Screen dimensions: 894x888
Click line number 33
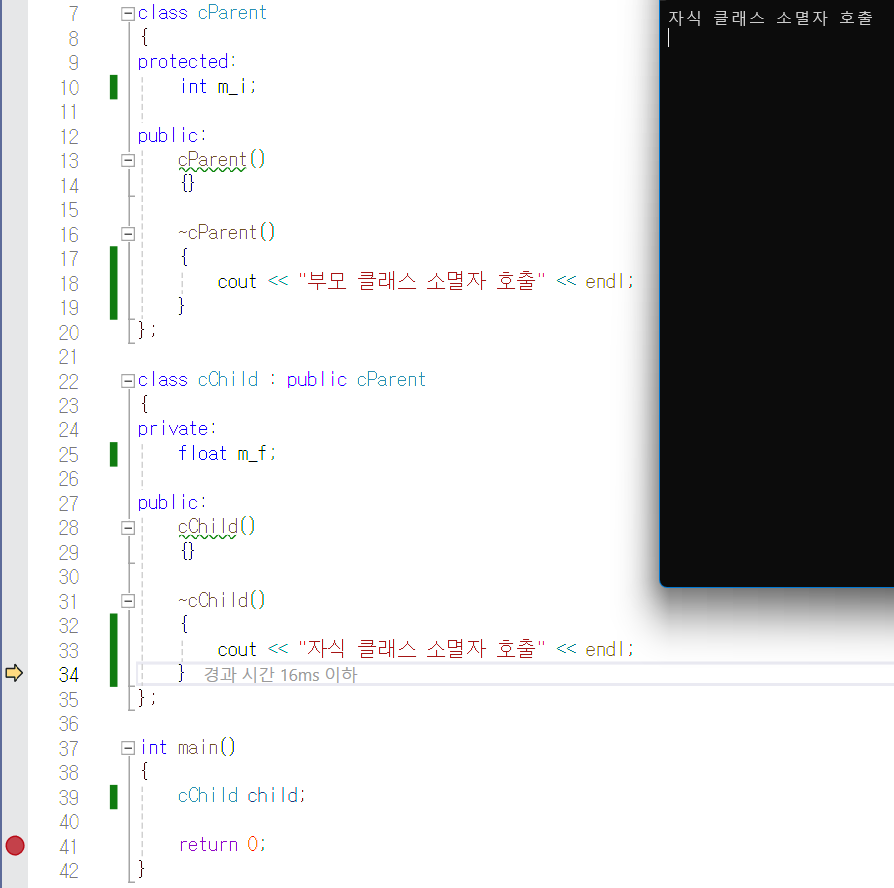coord(69,651)
